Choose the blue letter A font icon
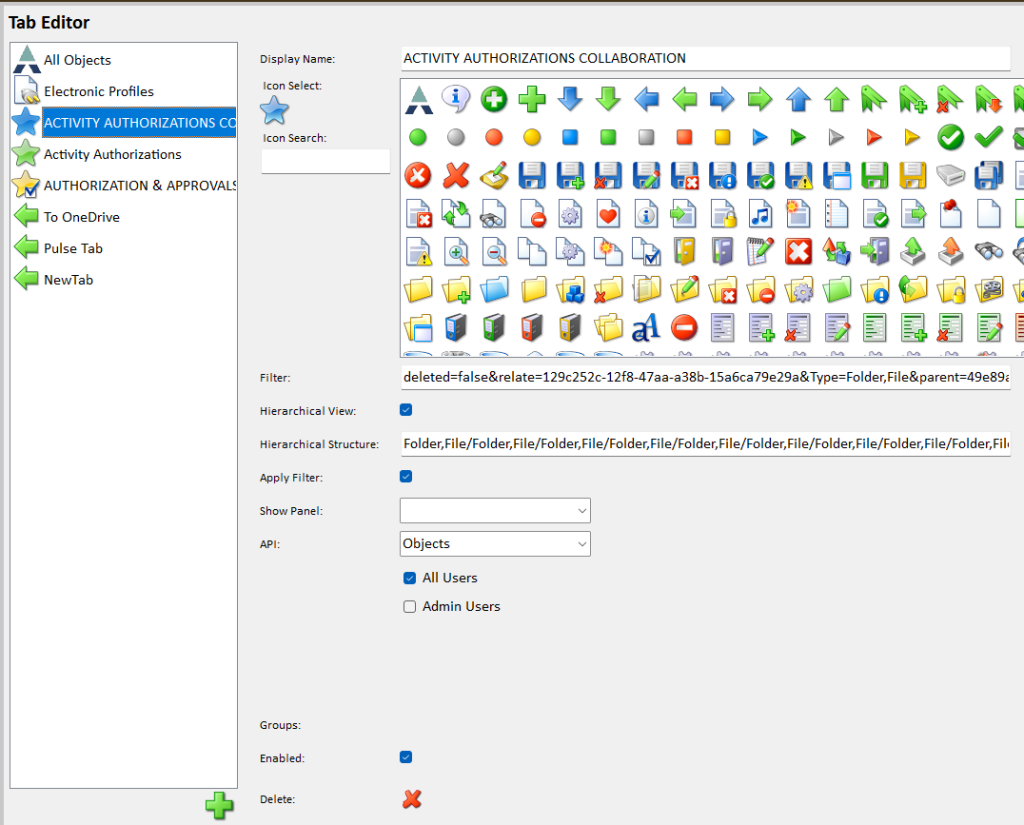The width and height of the screenshot is (1024, 825). (x=646, y=327)
